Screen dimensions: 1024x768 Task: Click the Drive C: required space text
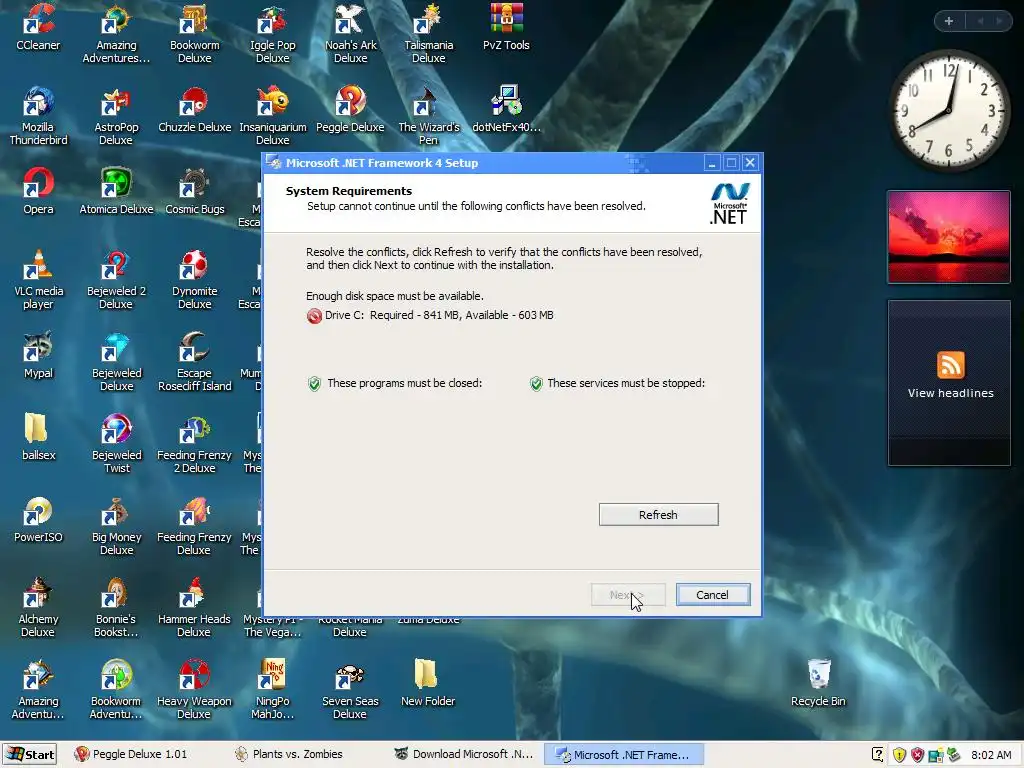click(439, 315)
